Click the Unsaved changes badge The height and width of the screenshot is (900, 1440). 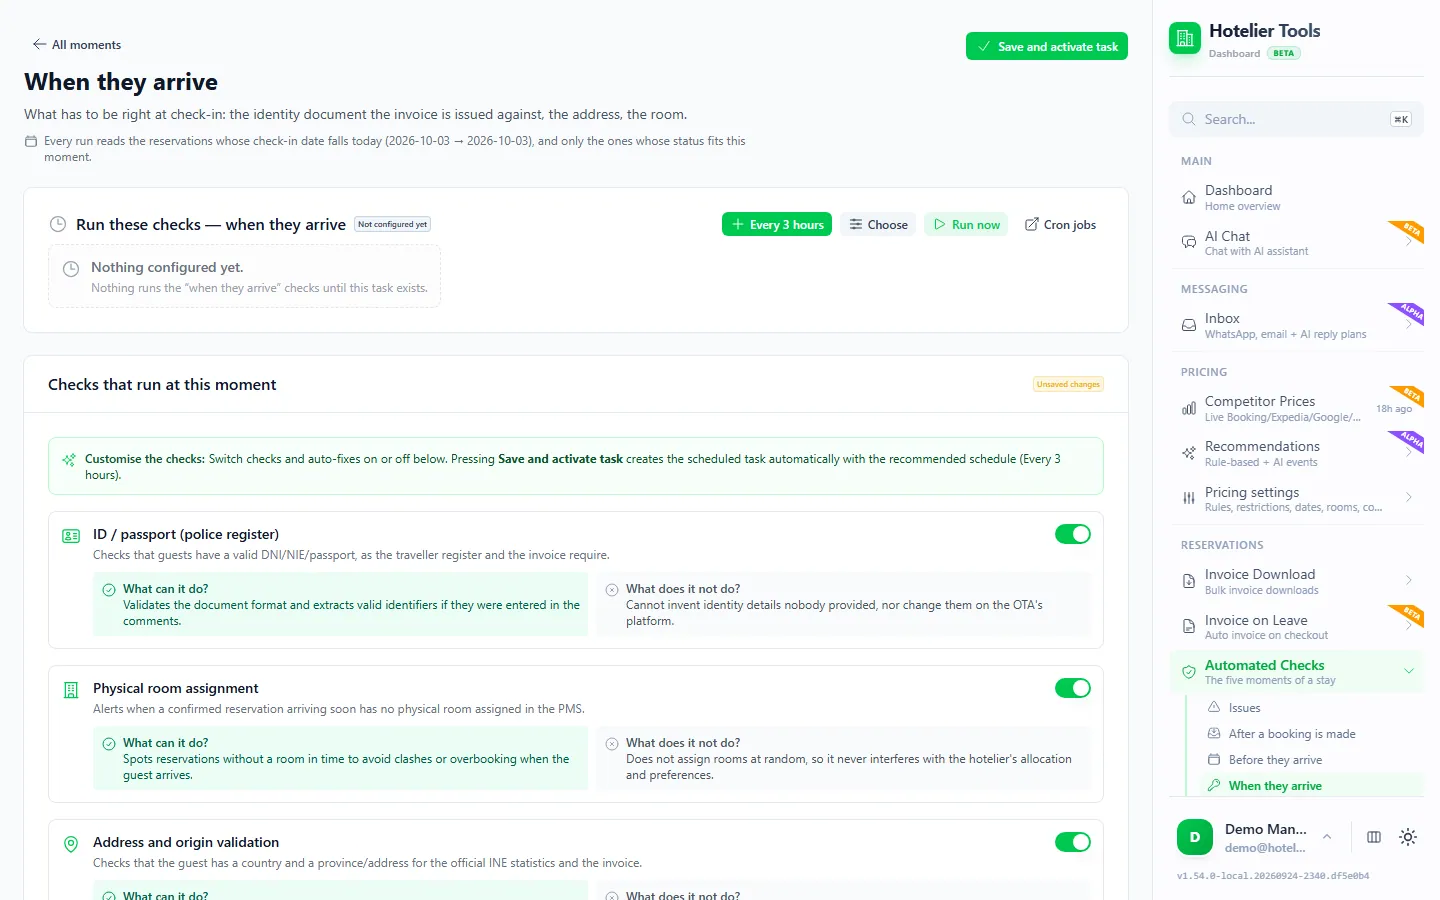coord(1068,385)
